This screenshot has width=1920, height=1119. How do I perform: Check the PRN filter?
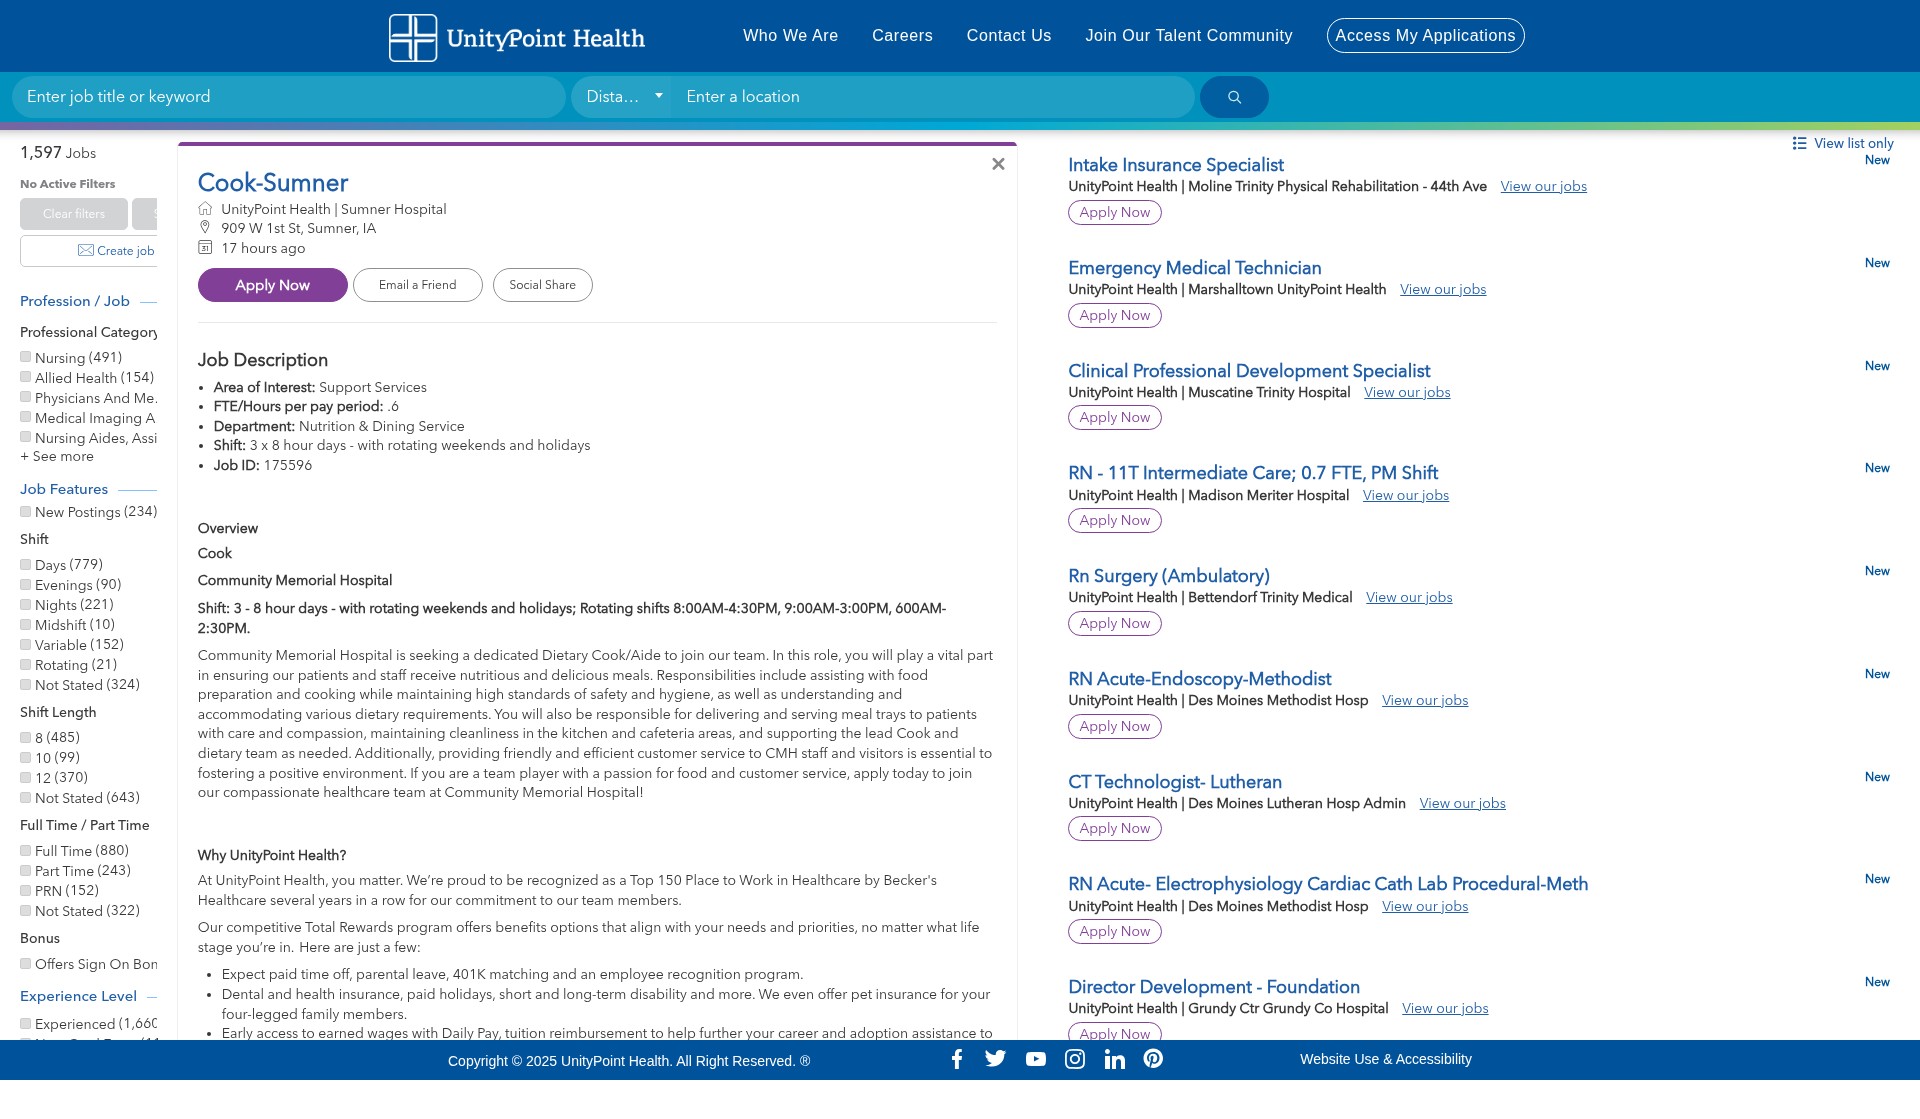click(26, 891)
